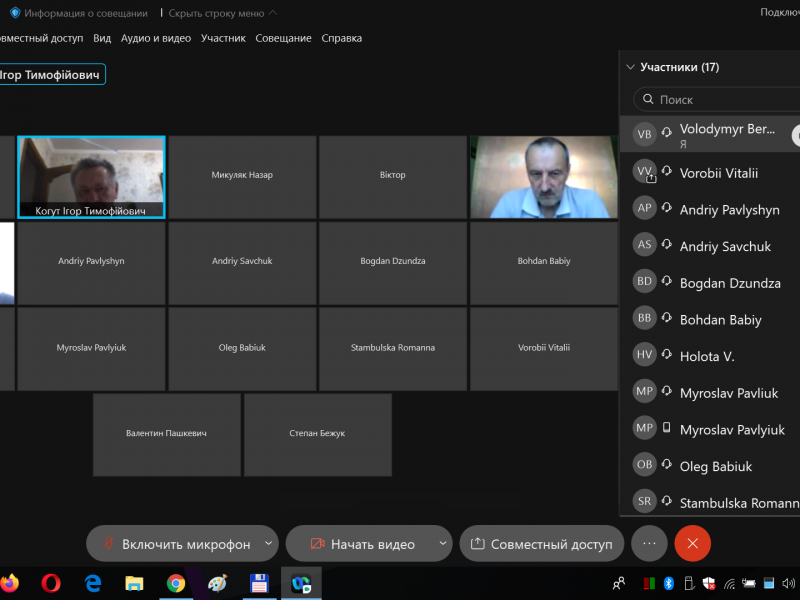
Task: Open File Explorer in the taskbar
Action: 134,582
